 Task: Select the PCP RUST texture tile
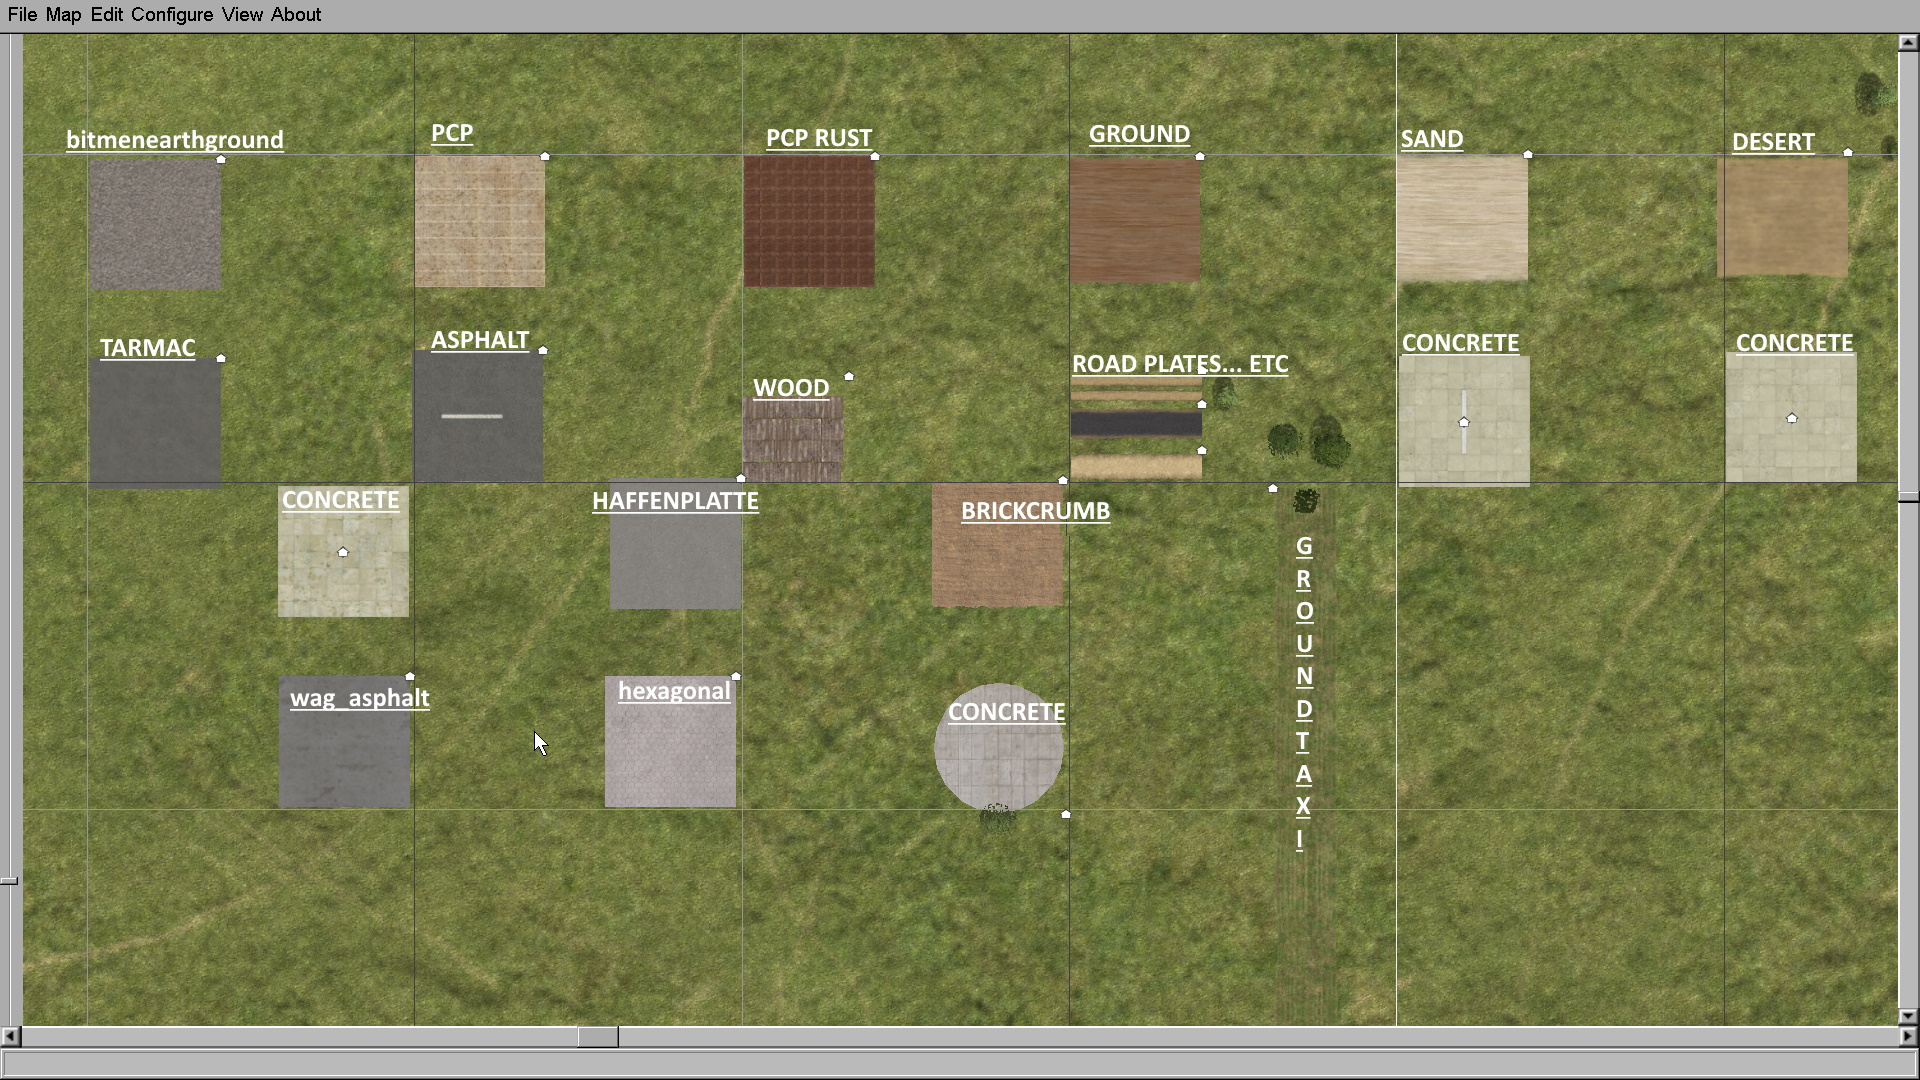click(809, 222)
